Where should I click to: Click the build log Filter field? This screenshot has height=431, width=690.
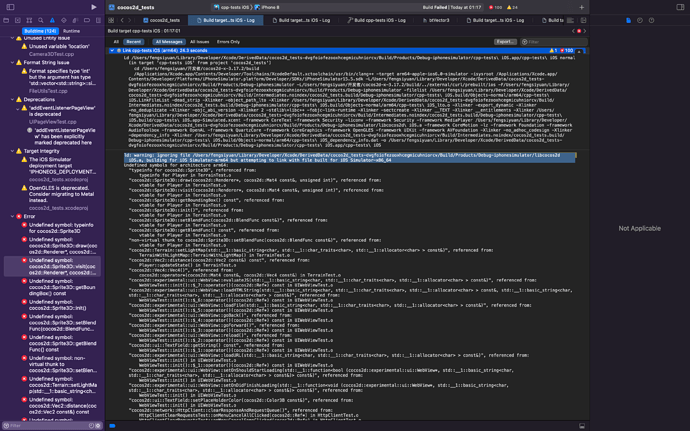click(x=554, y=42)
